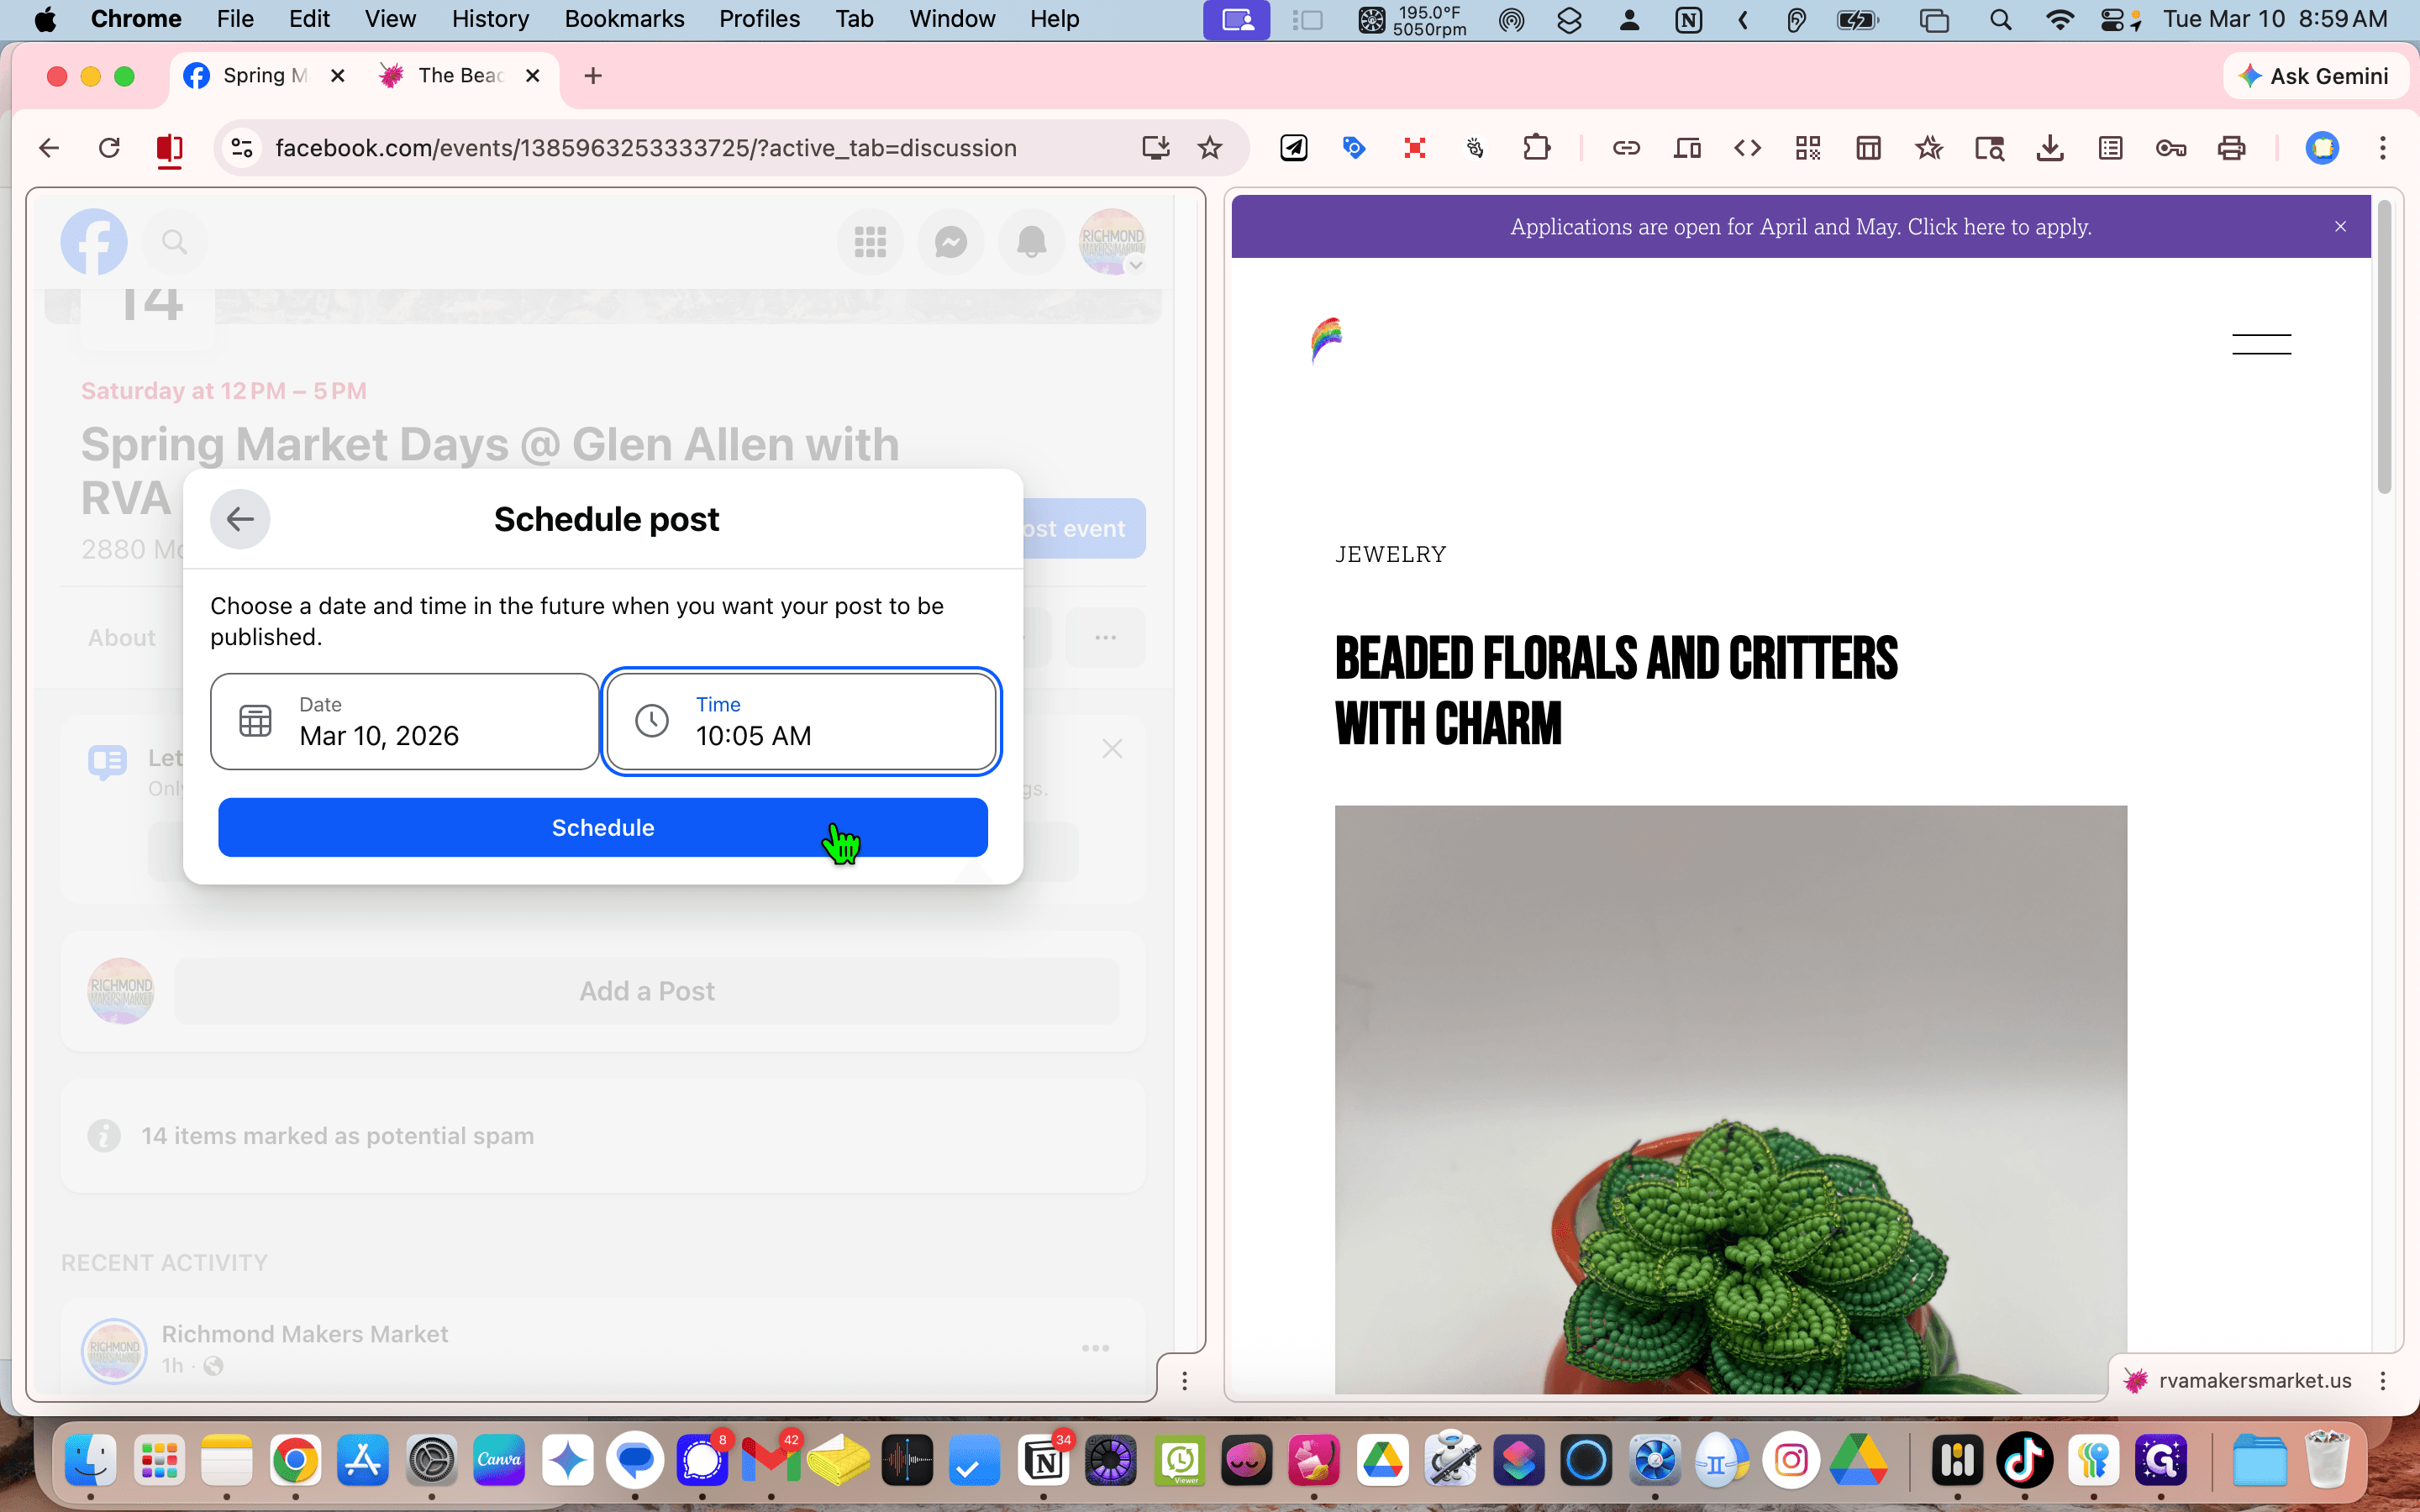Image resolution: width=2420 pixels, height=1512 pixels.
Task: Bookmark this page with the star icon
Action: click(1210, 148)
